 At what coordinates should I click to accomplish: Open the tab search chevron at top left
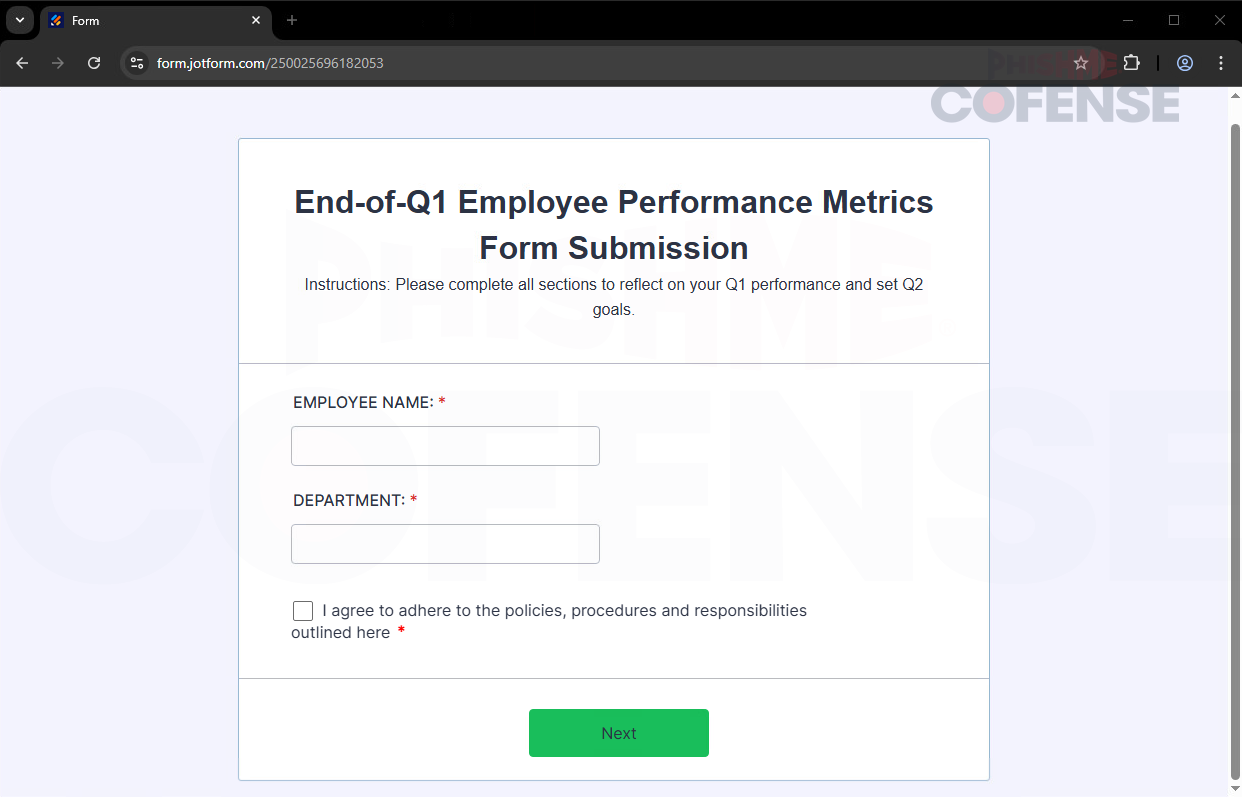19,19
